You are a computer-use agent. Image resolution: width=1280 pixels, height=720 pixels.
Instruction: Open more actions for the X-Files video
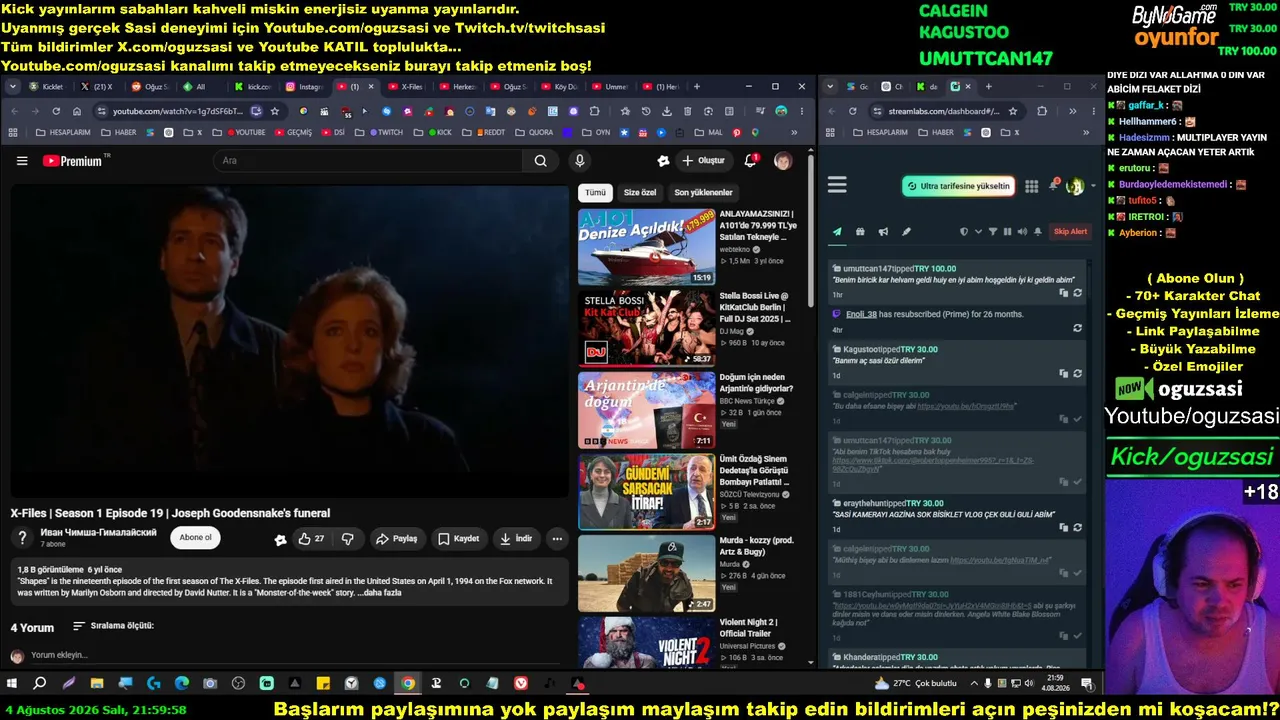tap(557, 539)
